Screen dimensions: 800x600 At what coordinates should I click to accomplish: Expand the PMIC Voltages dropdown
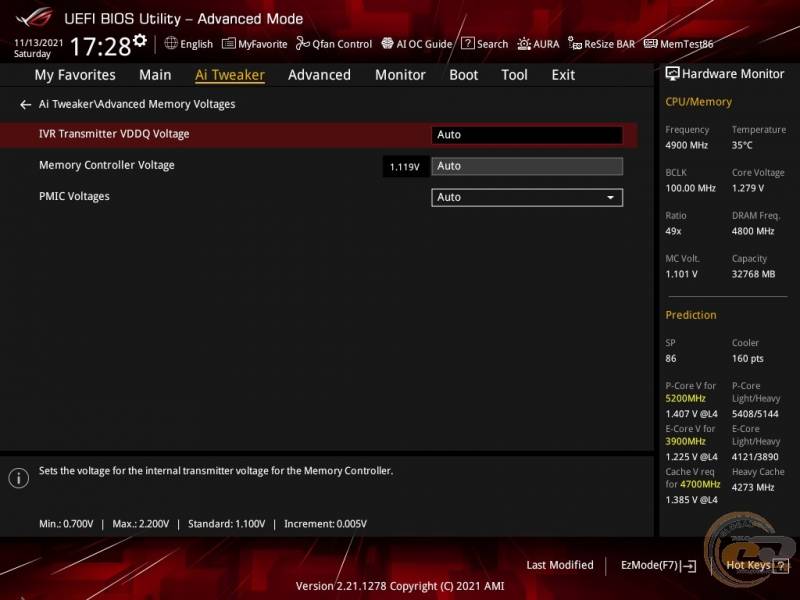pos(527,197)
